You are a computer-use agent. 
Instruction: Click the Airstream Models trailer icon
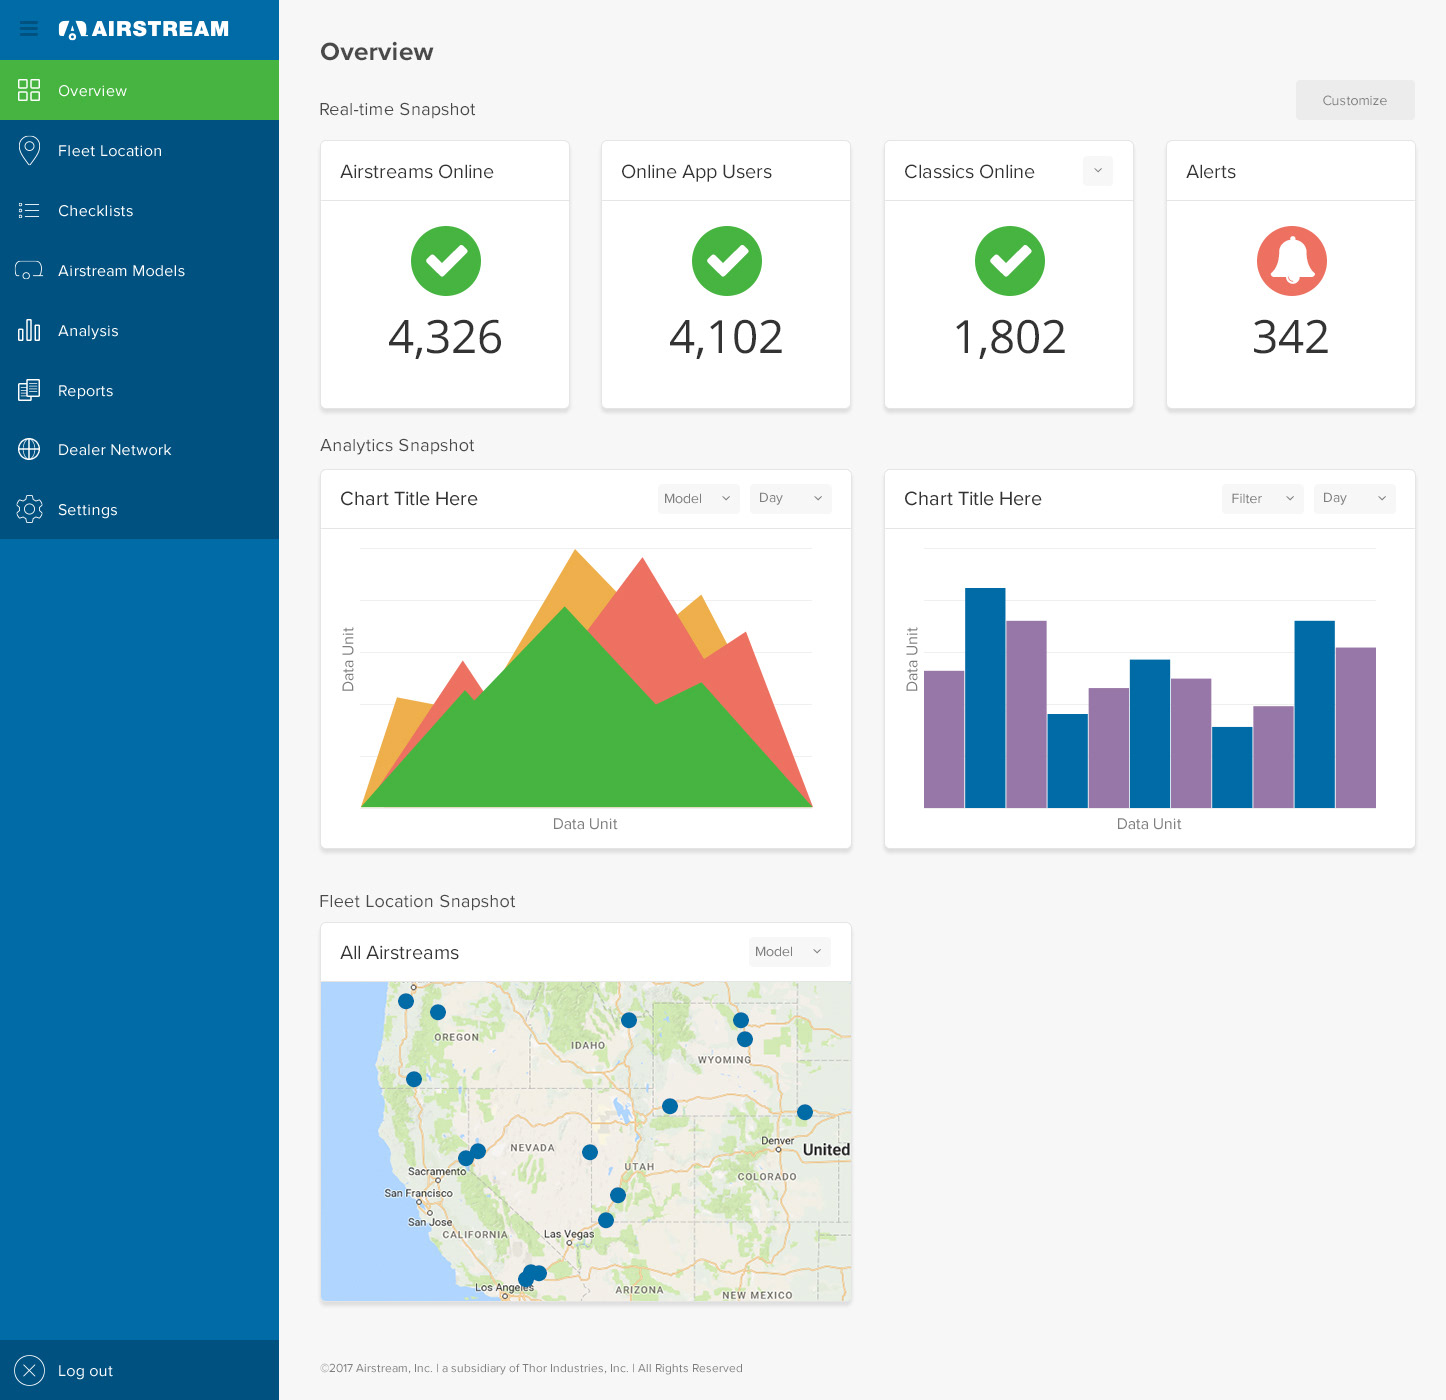(29, 270)
